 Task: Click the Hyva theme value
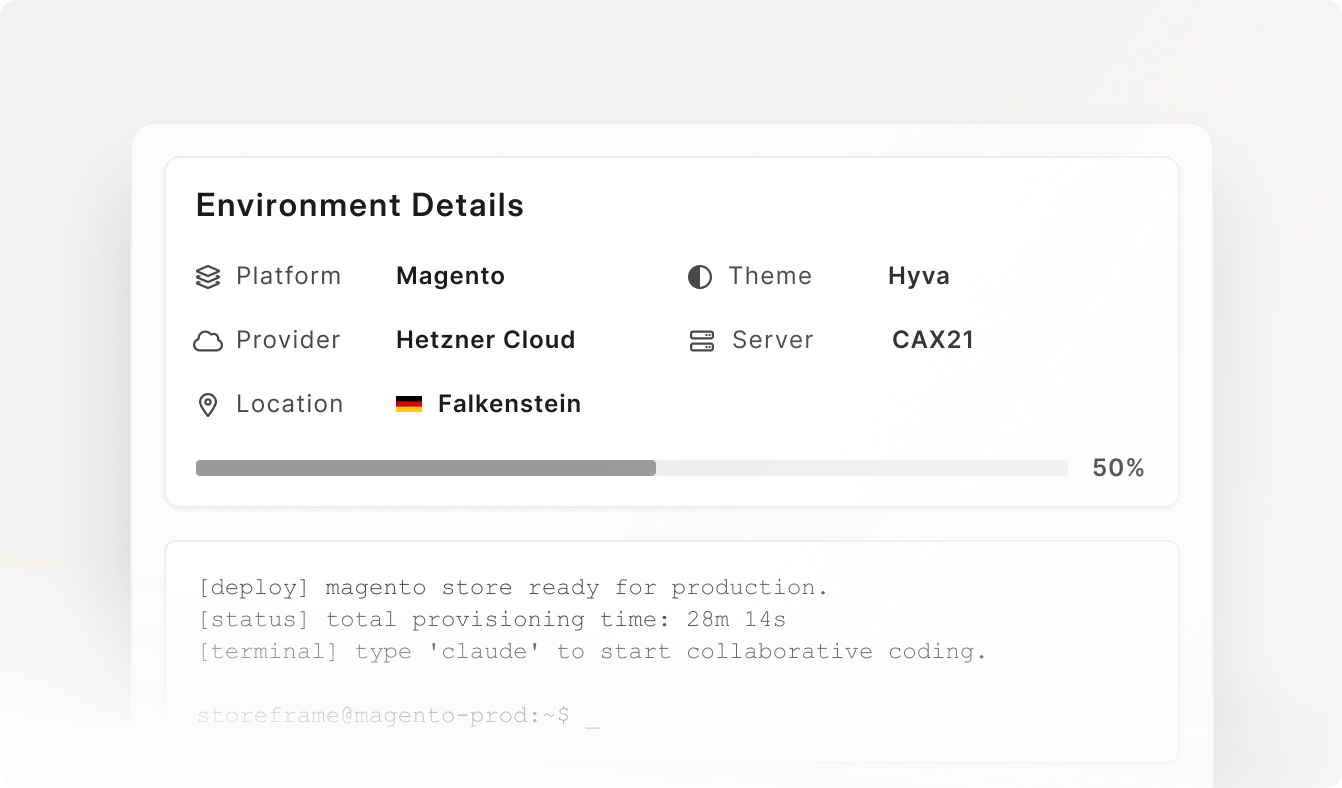pyautogui.click(x=919, y=276)
